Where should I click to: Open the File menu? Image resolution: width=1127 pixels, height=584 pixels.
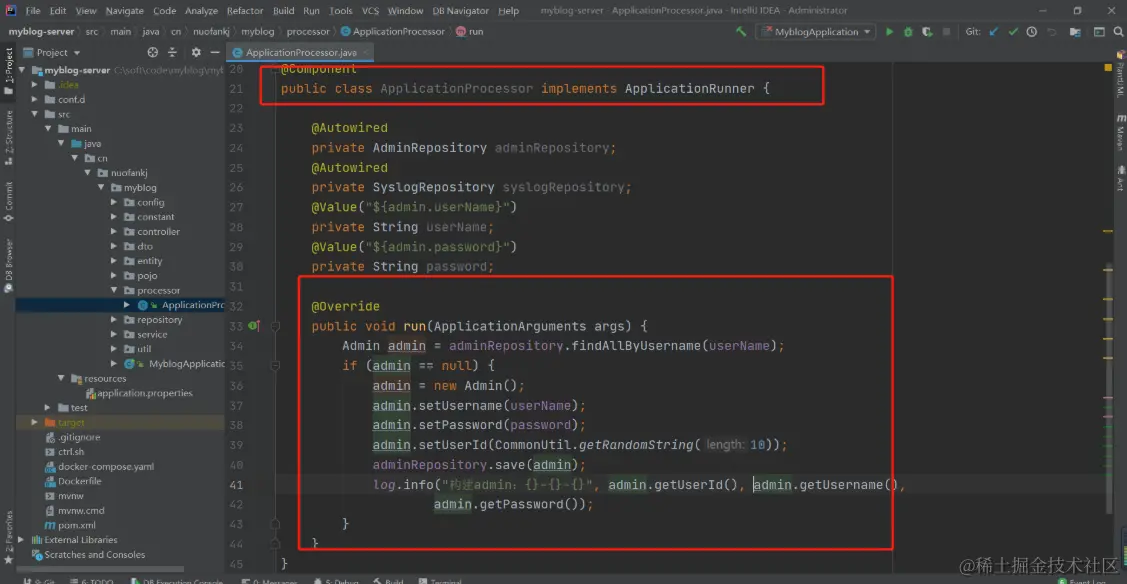(x=33, y=11)
